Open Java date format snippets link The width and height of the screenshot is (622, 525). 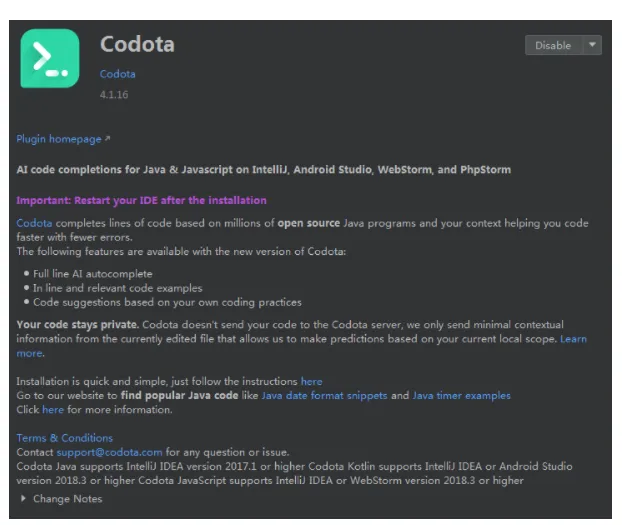point(324,396)
